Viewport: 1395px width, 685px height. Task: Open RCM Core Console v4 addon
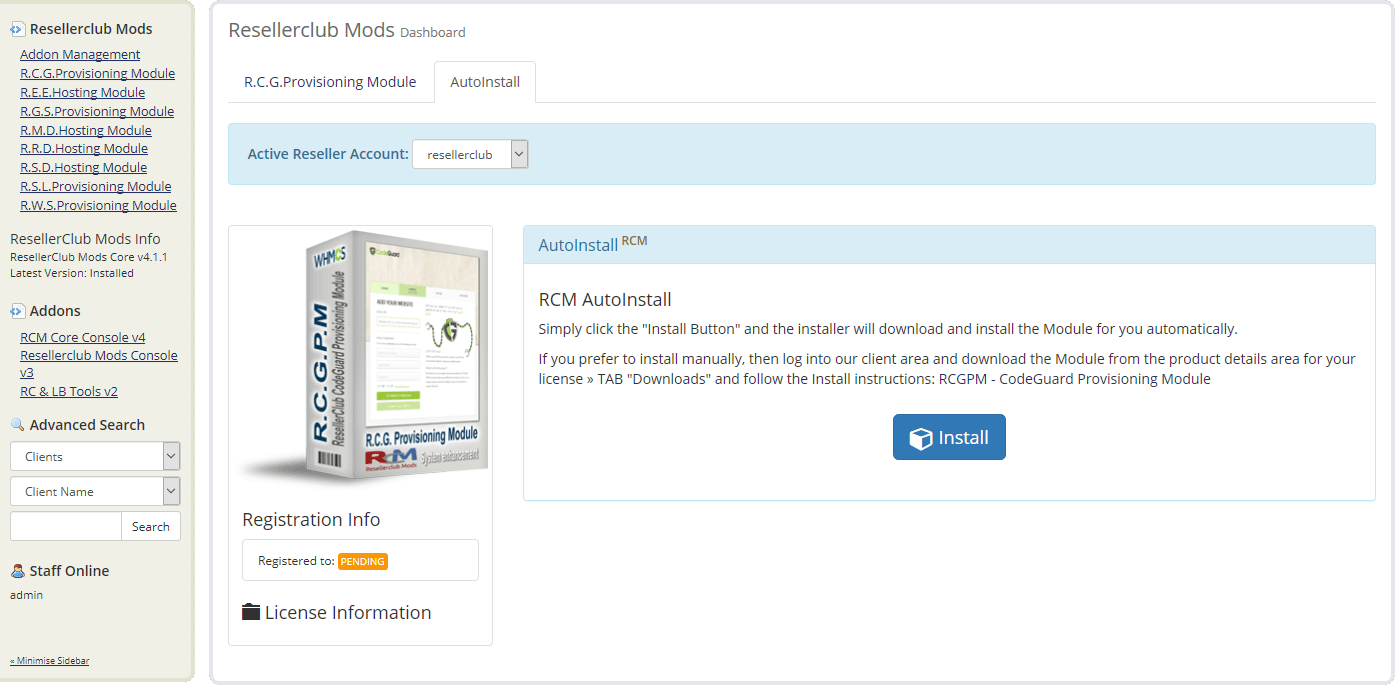82,337
